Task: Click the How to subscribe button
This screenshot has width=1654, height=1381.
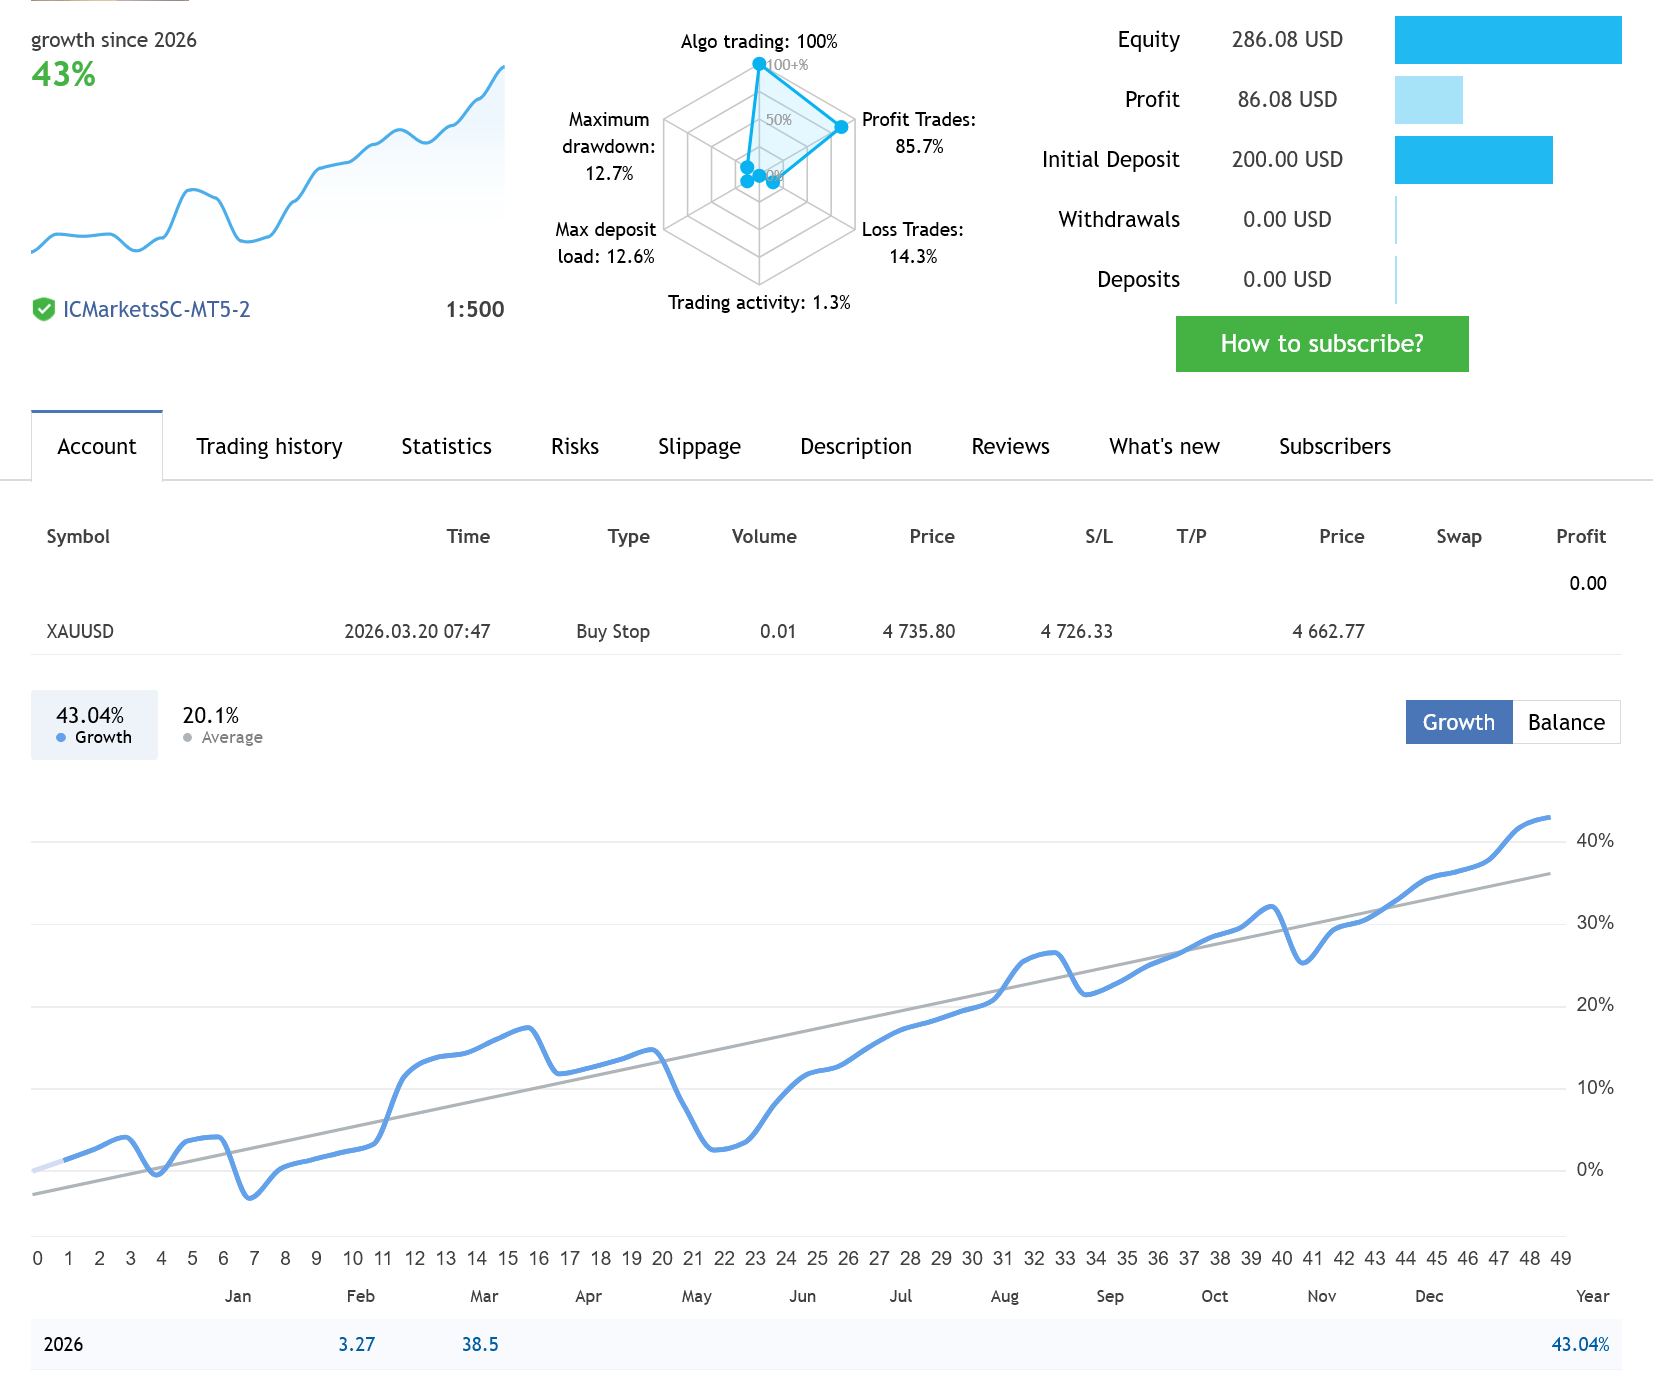Action: 1321,344
